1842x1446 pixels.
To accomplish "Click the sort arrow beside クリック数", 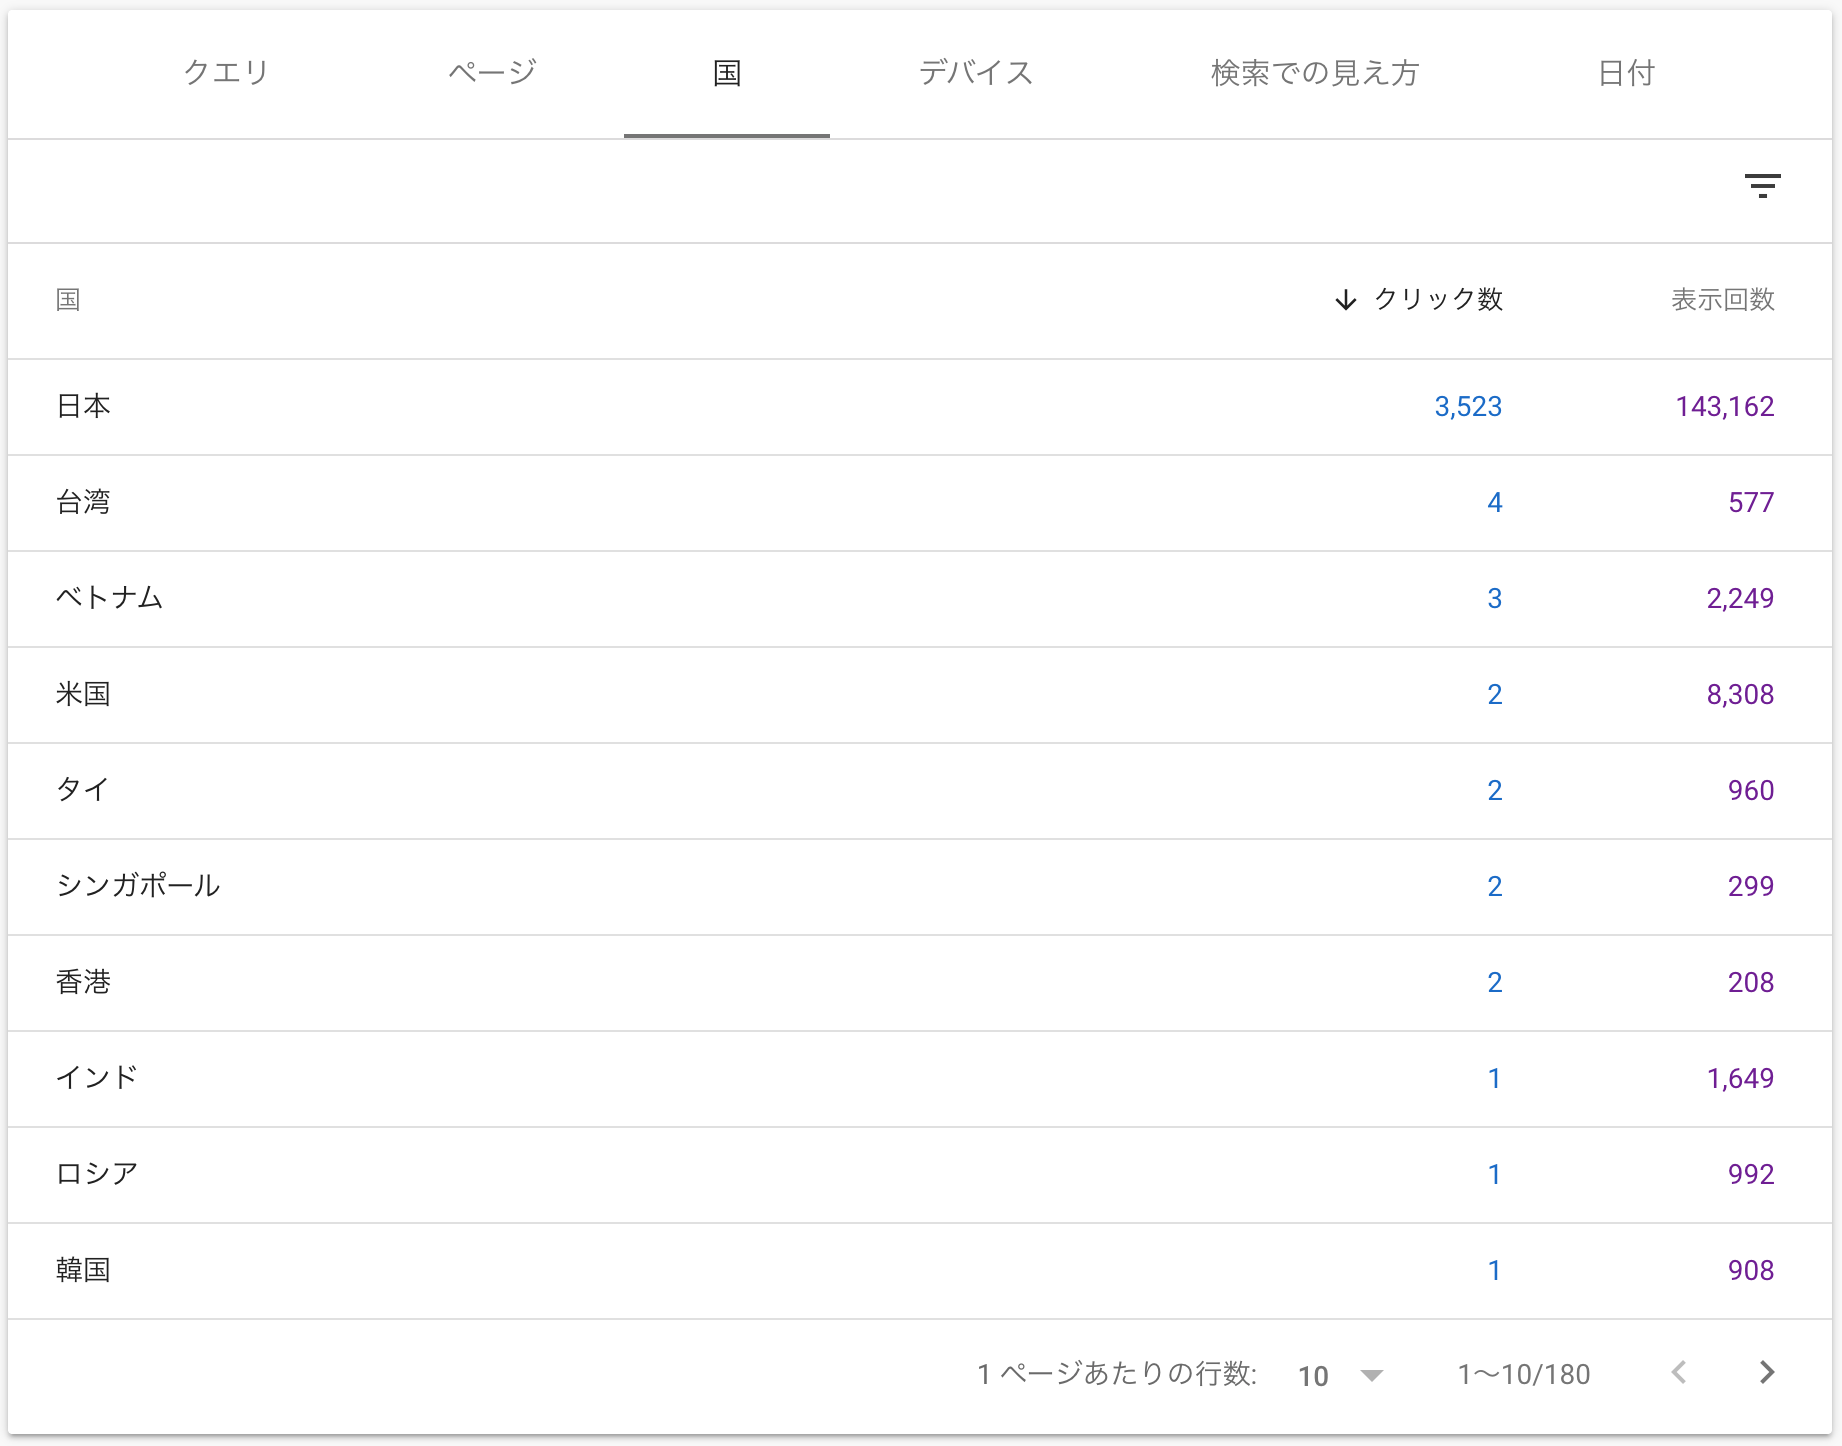I will pos(1346,300).
